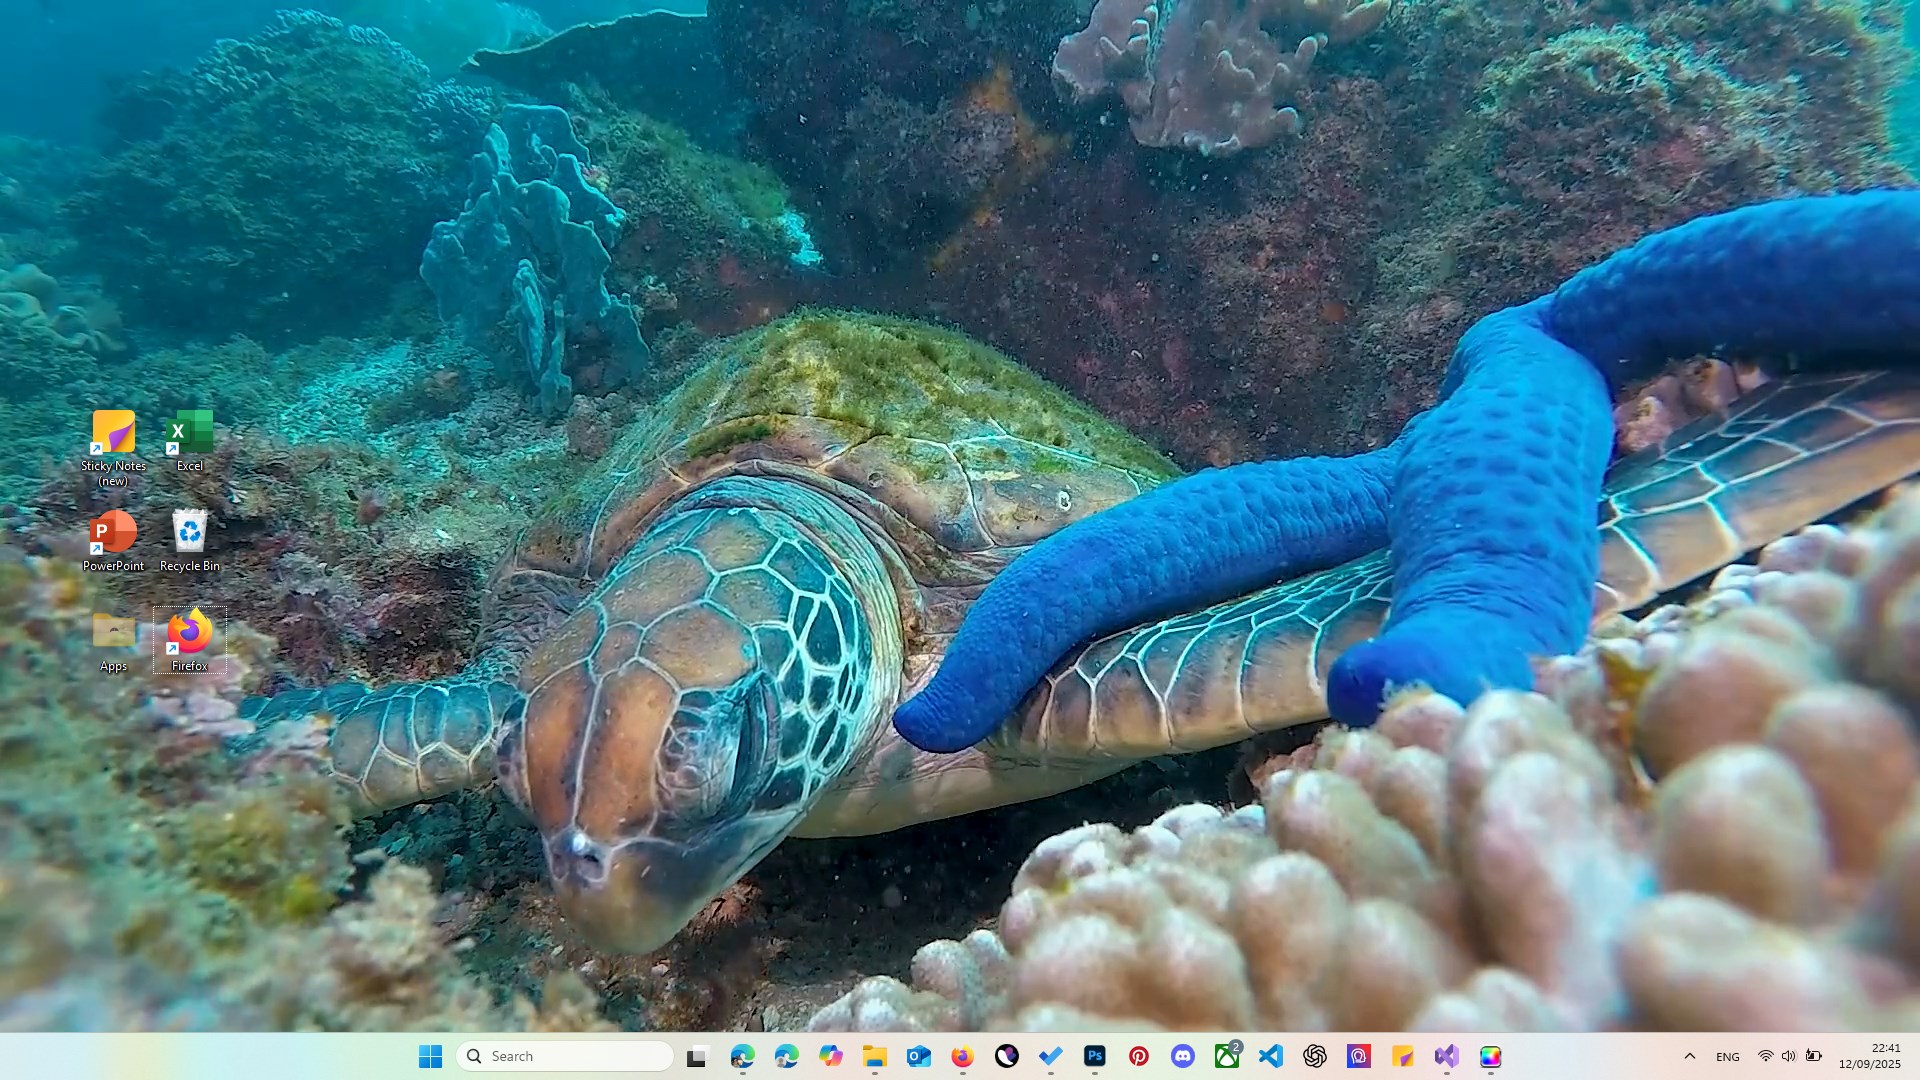Launch Firefox from the taskbar
1920x1080 pixels.
(962, 1056)
